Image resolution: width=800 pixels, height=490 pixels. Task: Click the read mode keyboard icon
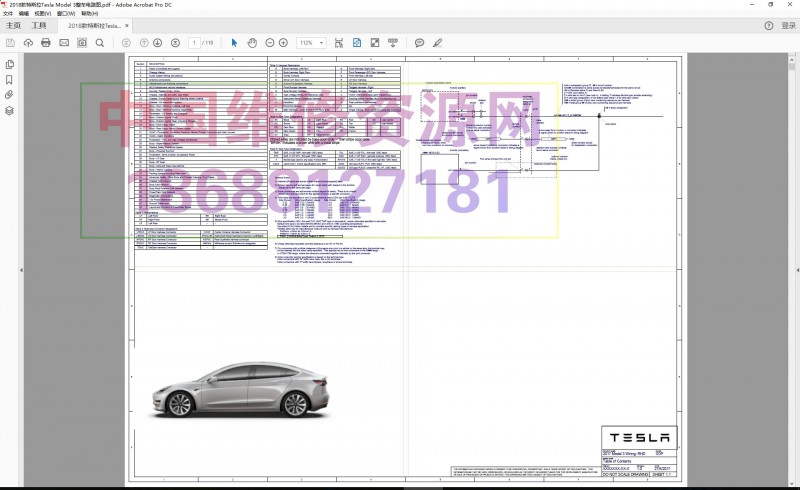click(x=393, y=43)
